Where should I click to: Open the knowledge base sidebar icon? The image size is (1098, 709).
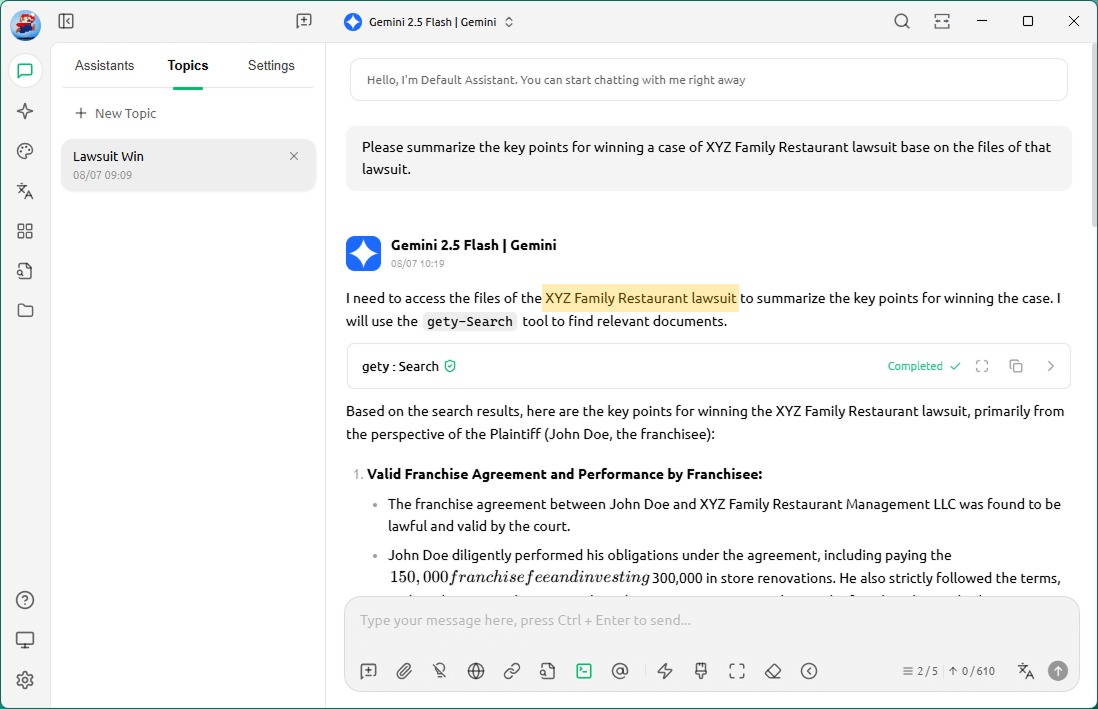click(25, 271)
